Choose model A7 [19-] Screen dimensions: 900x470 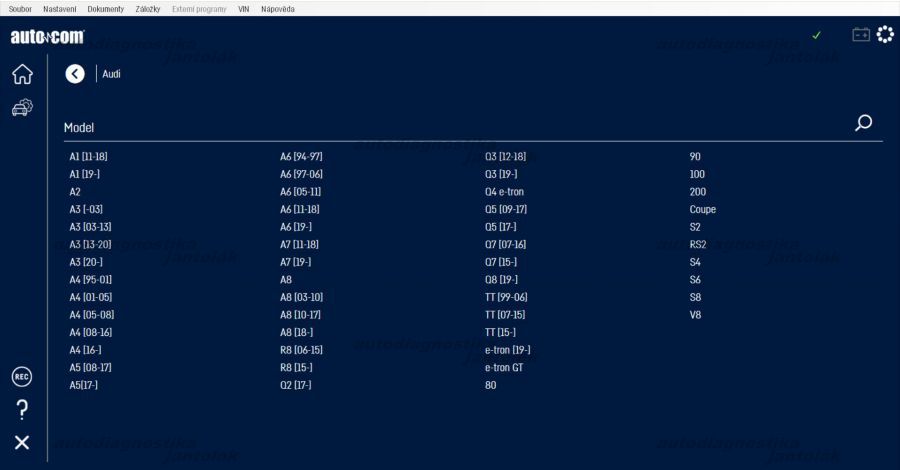pyautogui.click(x=296, y=262)
